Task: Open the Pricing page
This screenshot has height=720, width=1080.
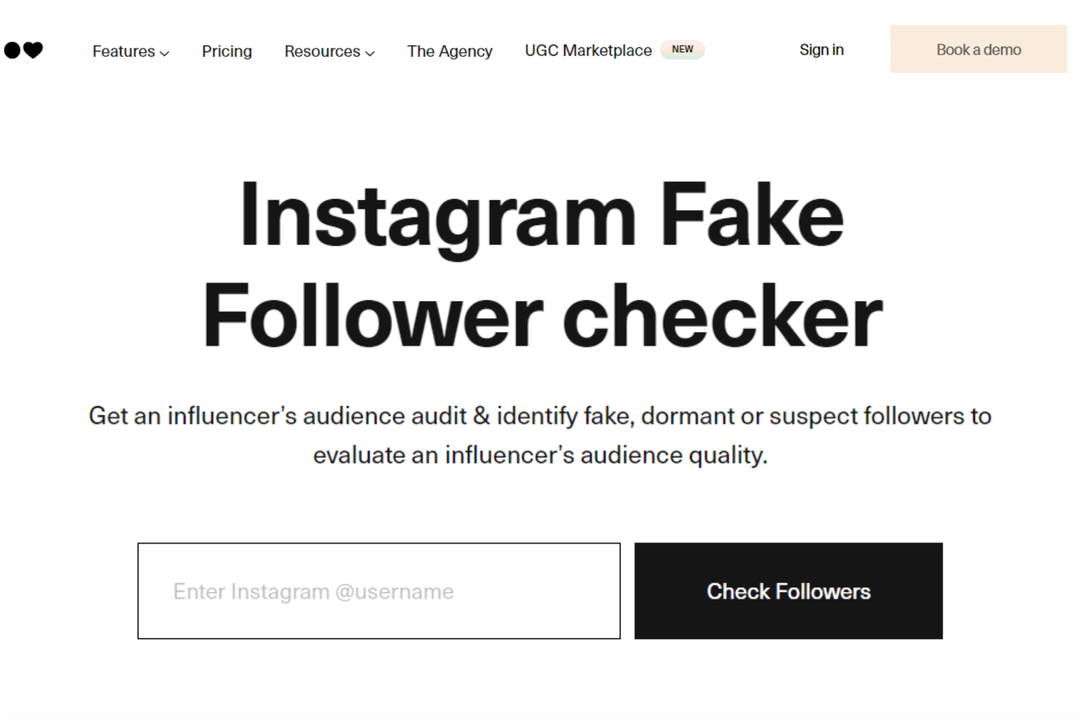Action: [226, 51]
